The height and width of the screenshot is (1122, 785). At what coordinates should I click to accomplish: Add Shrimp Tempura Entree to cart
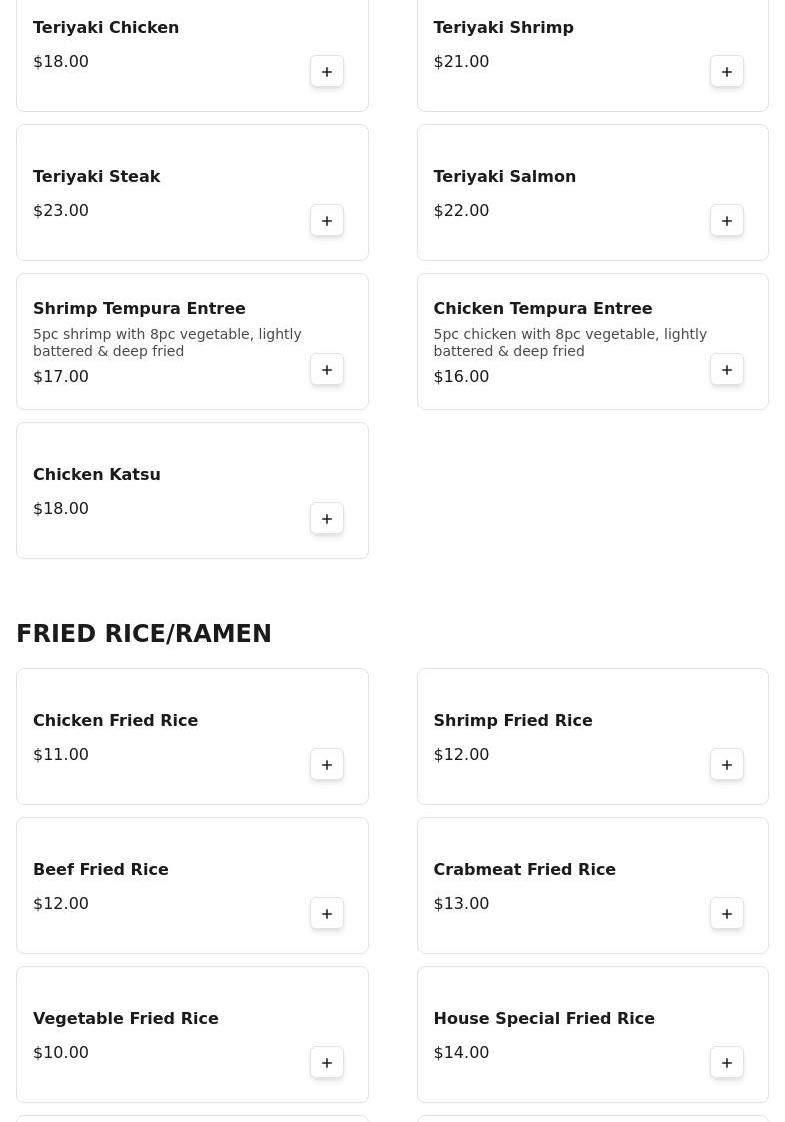(327, 370)
